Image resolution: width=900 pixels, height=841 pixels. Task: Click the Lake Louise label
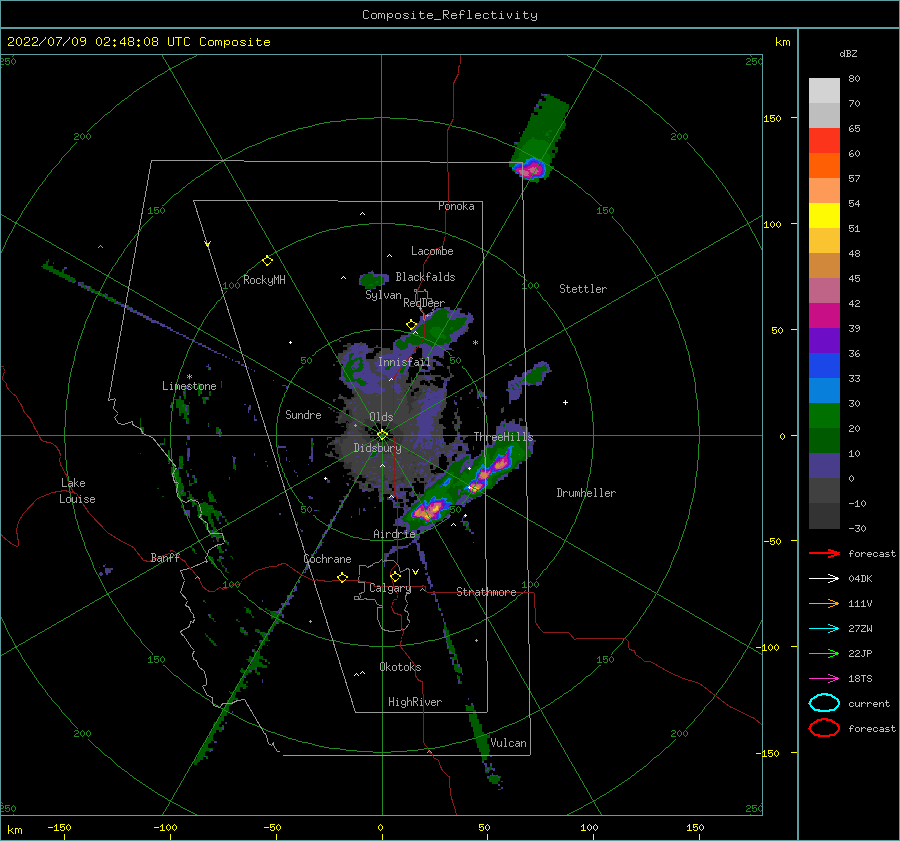77,491
